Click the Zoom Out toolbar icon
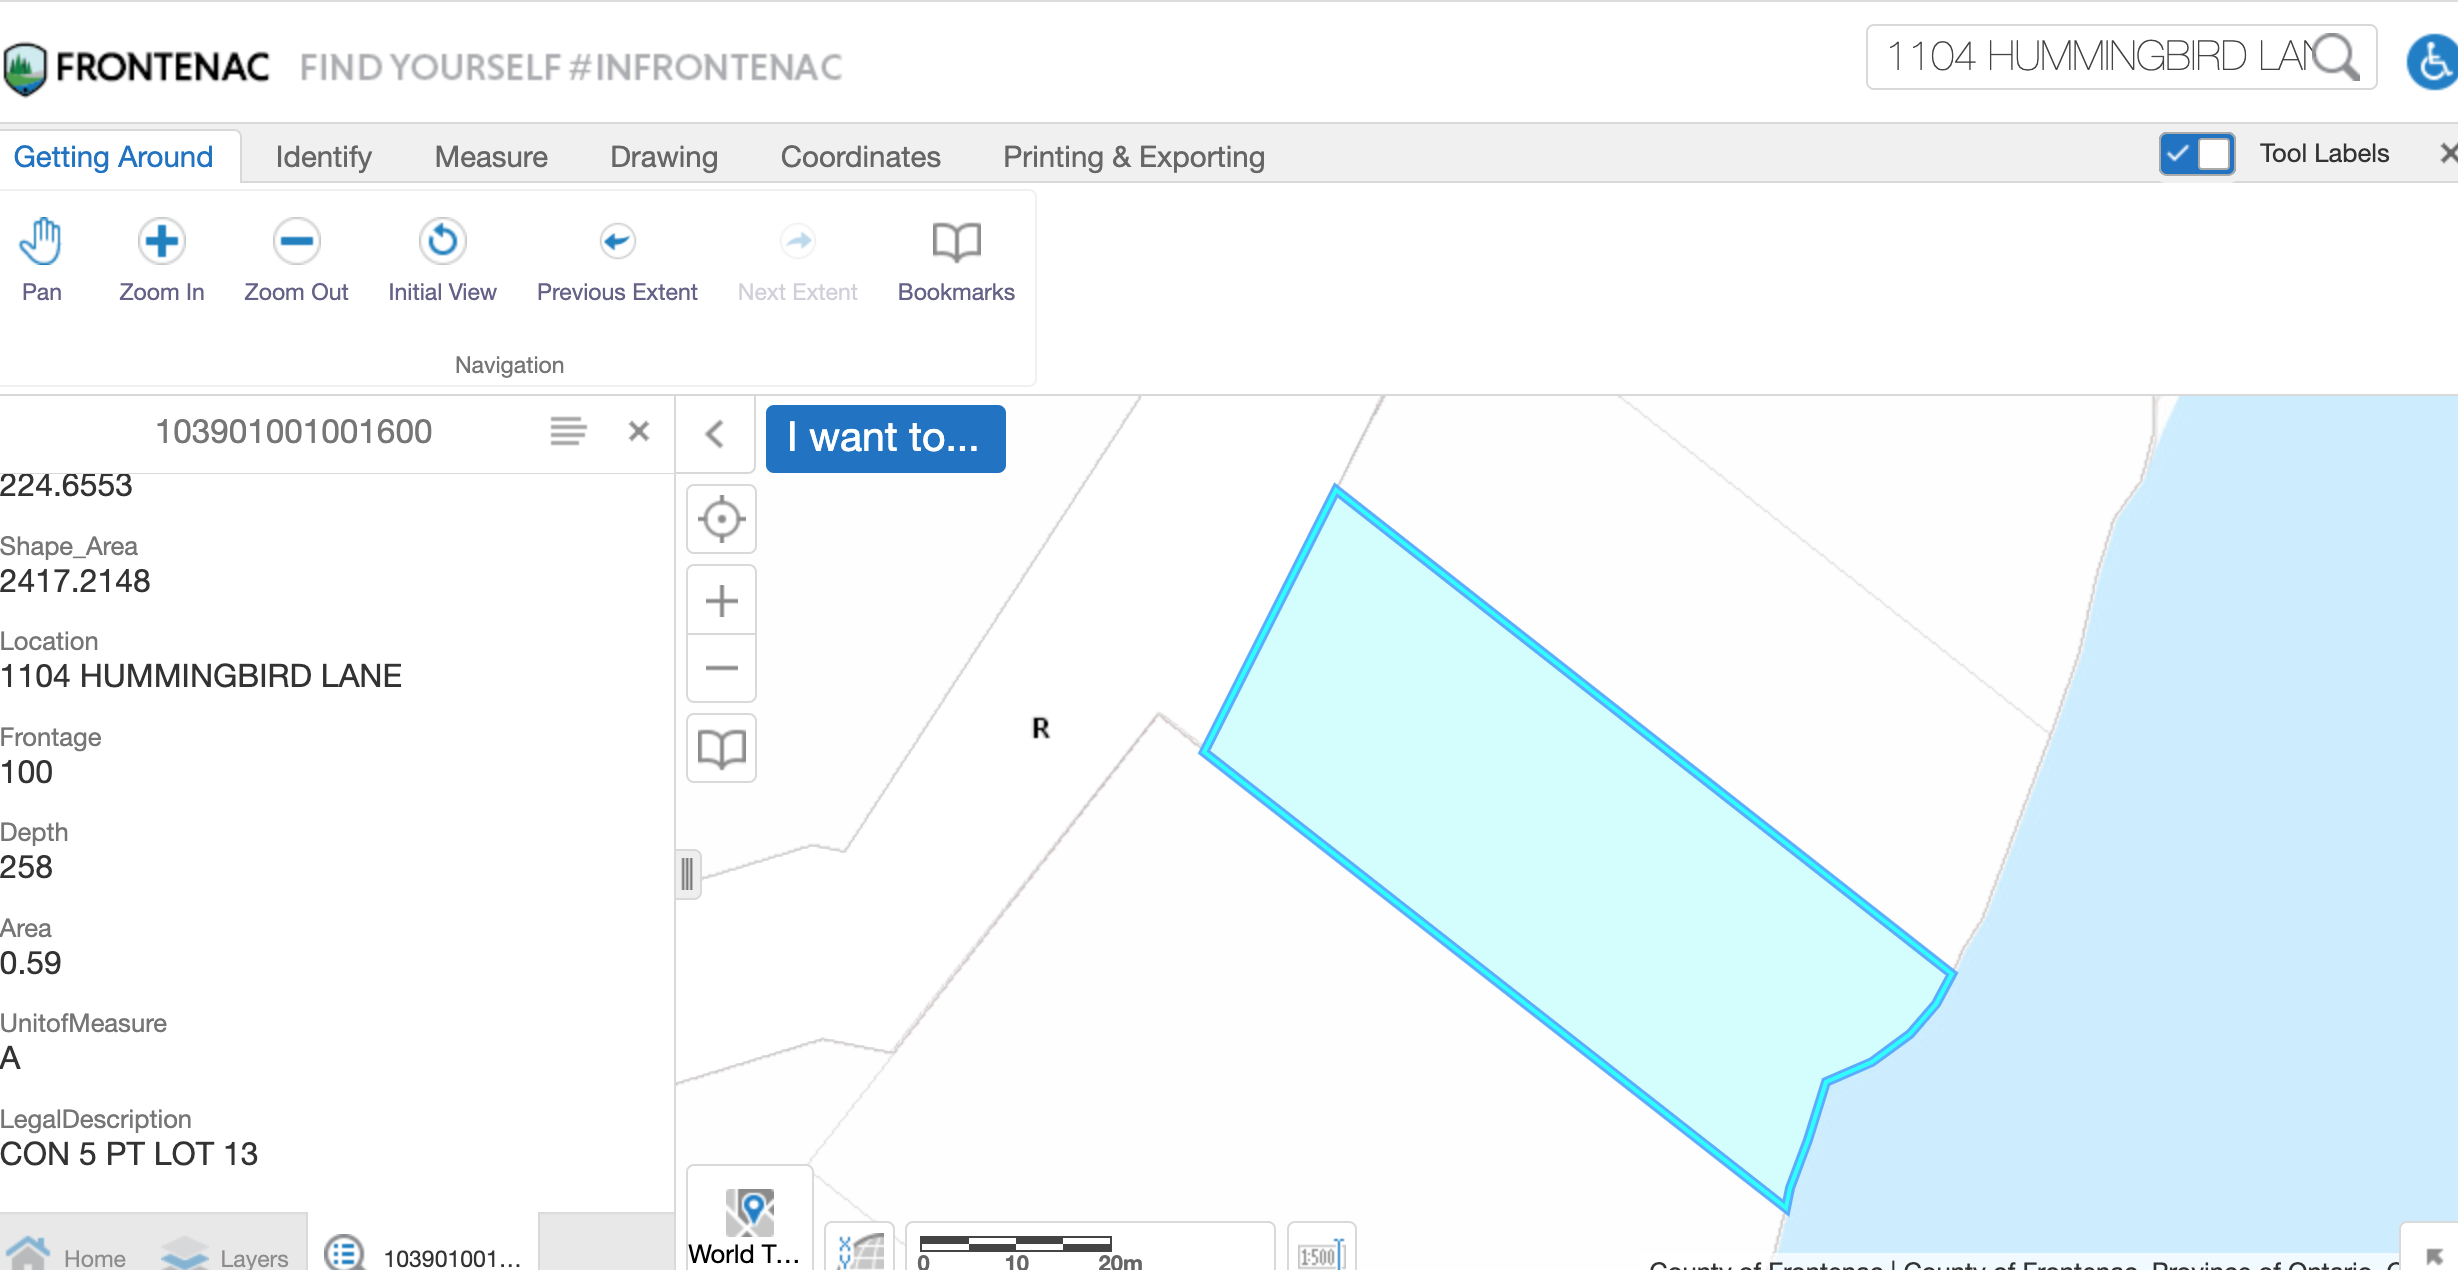2458x1270 pixels. pyautogui.click(x=296, y=259)
